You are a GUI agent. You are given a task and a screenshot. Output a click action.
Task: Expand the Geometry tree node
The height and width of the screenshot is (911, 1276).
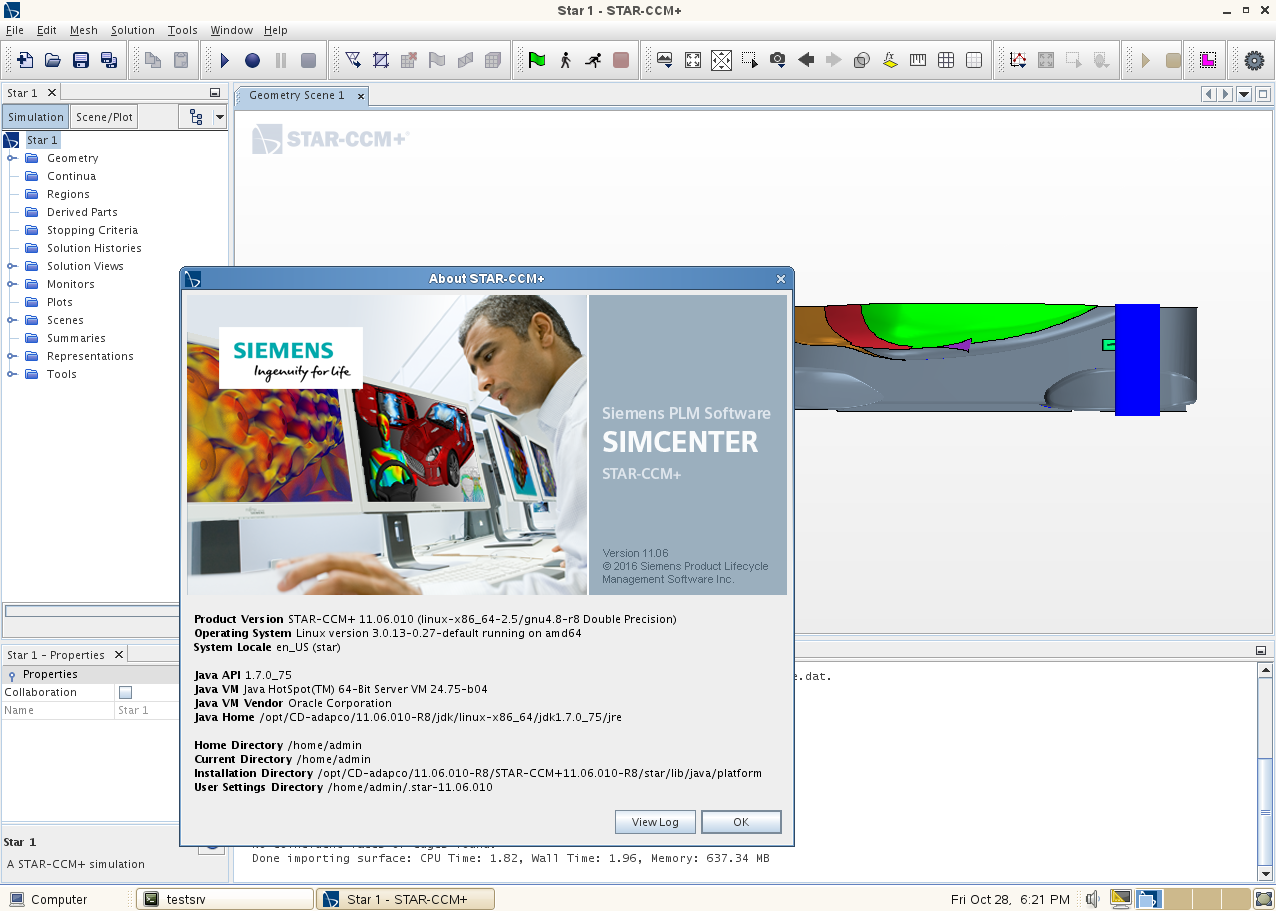tap(12, 158)
